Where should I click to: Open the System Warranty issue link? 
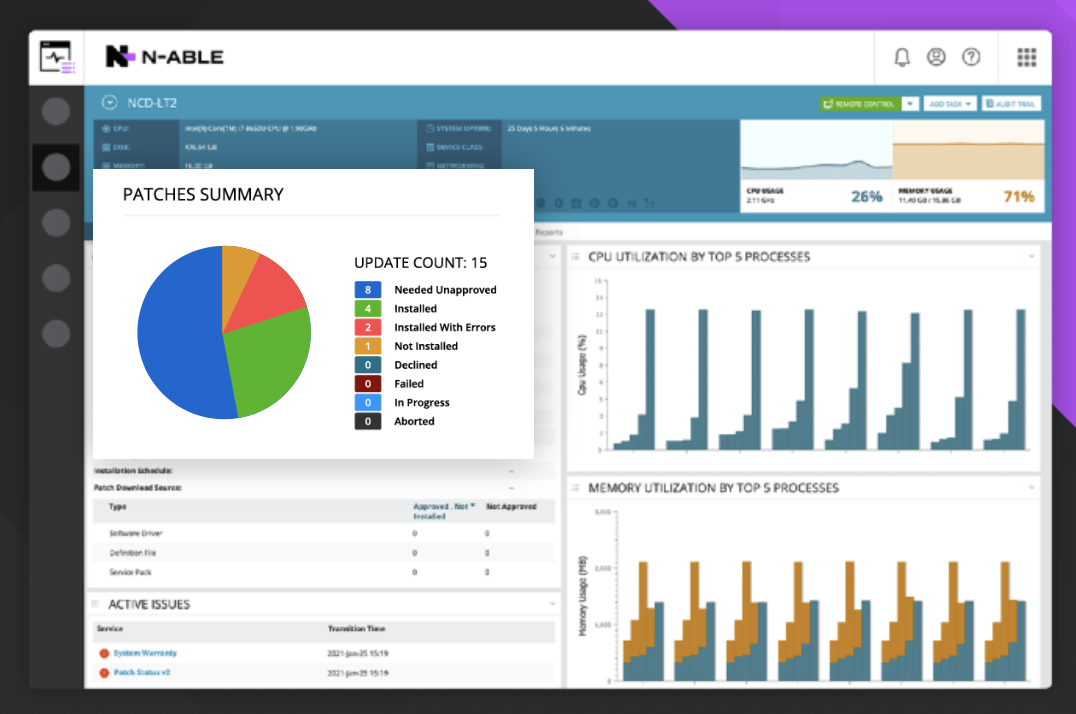tap(145, 653)
